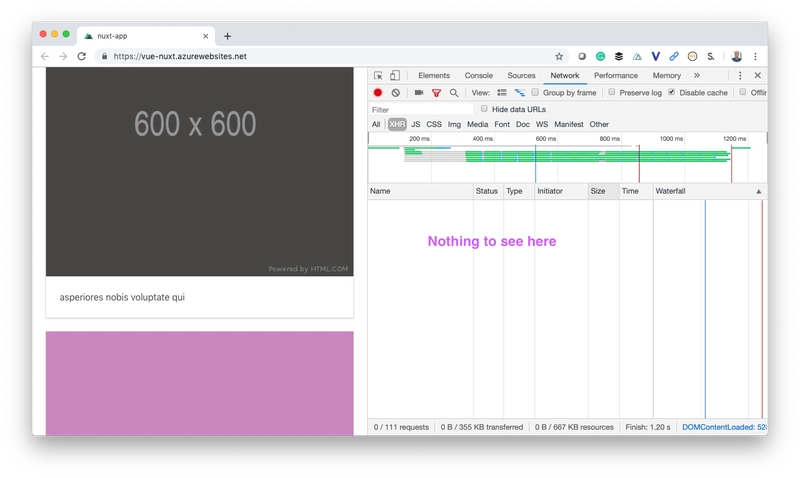Activate the inspect element picker
This screenshot has width=800, height=478.
click(x=379, y=75)
